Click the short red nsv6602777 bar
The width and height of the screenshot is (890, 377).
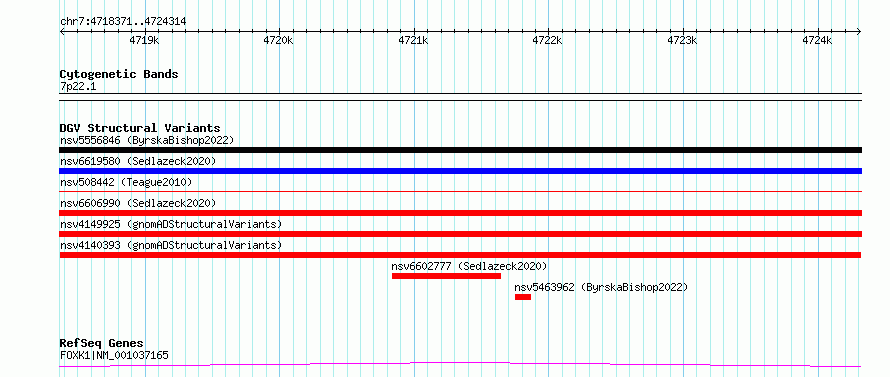tap(446, 276)
